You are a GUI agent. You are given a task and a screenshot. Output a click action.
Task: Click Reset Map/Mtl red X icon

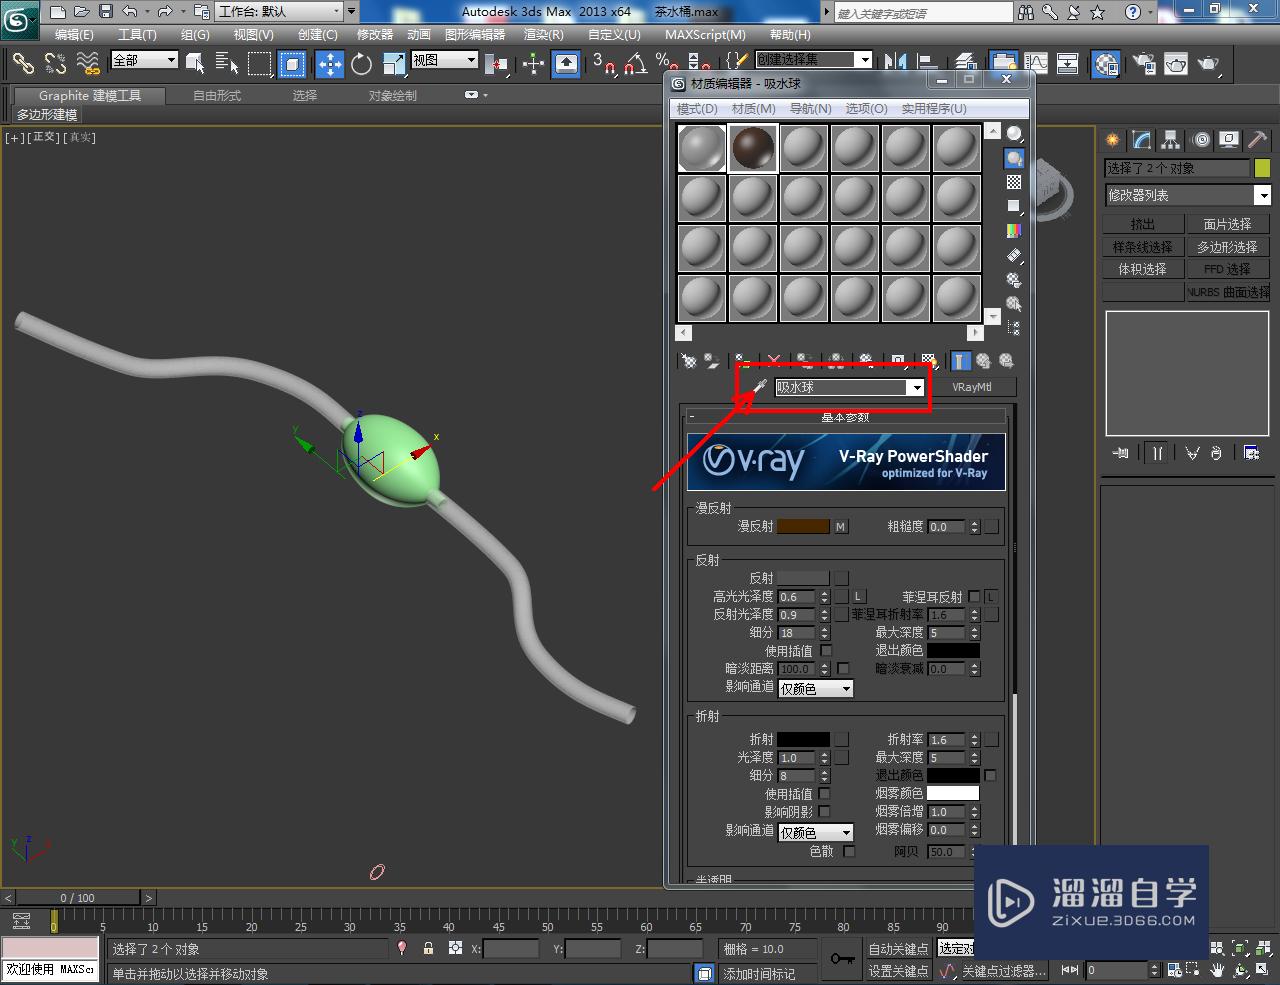774,360
